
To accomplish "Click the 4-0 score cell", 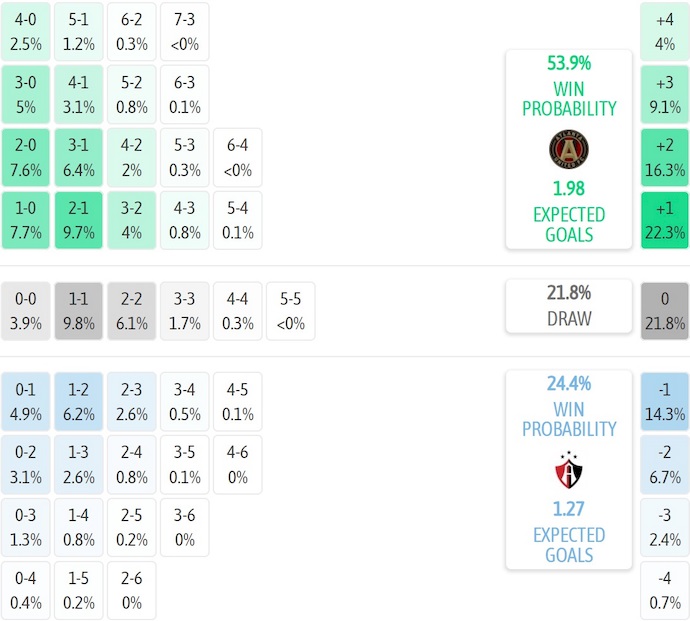I will click(25, 30).
